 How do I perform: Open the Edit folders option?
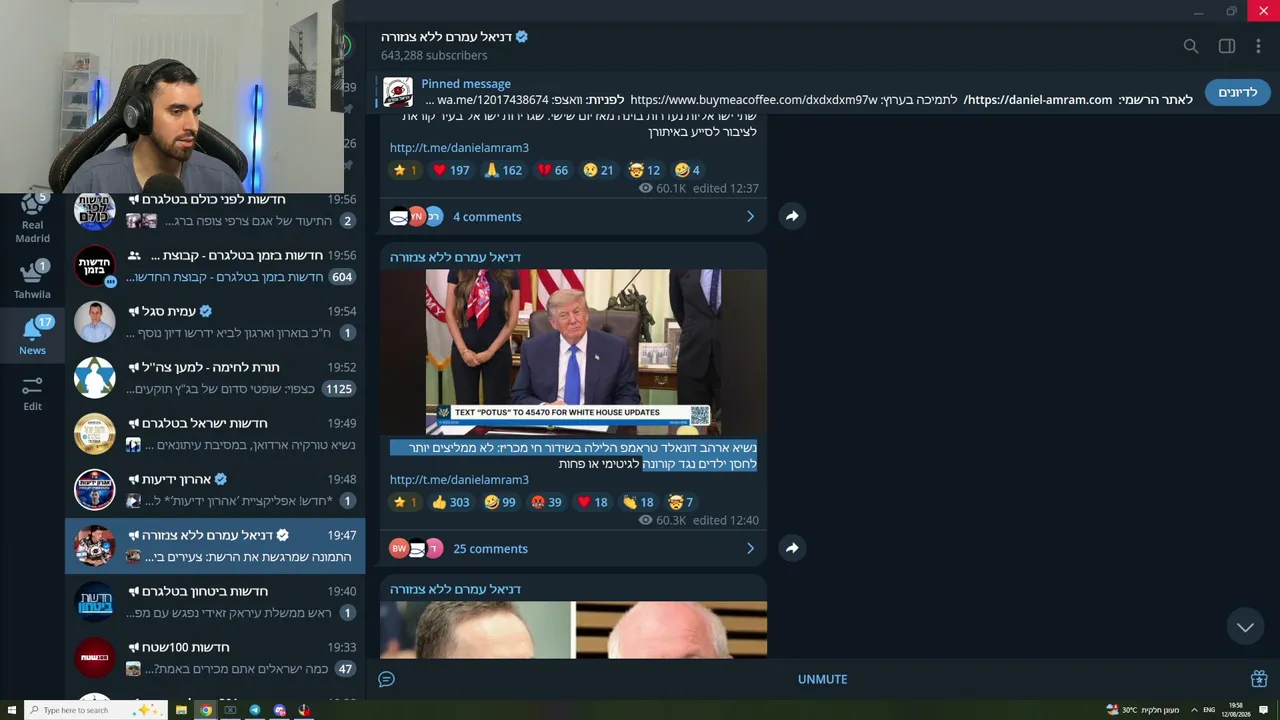point(32,394)
